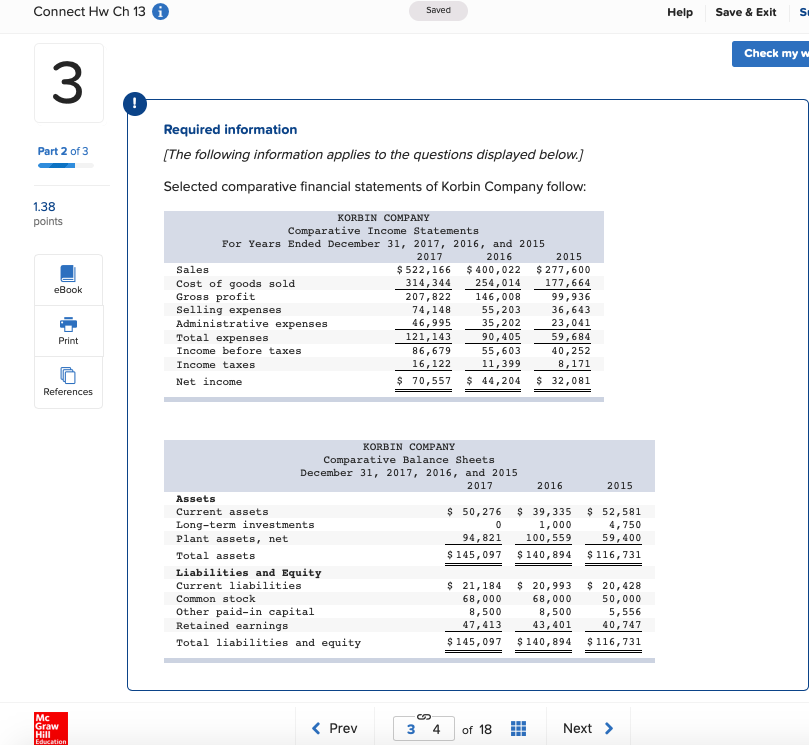This screenshot has width=809, height=745.
Task: Open the References tool
Action: click(68, 381)
